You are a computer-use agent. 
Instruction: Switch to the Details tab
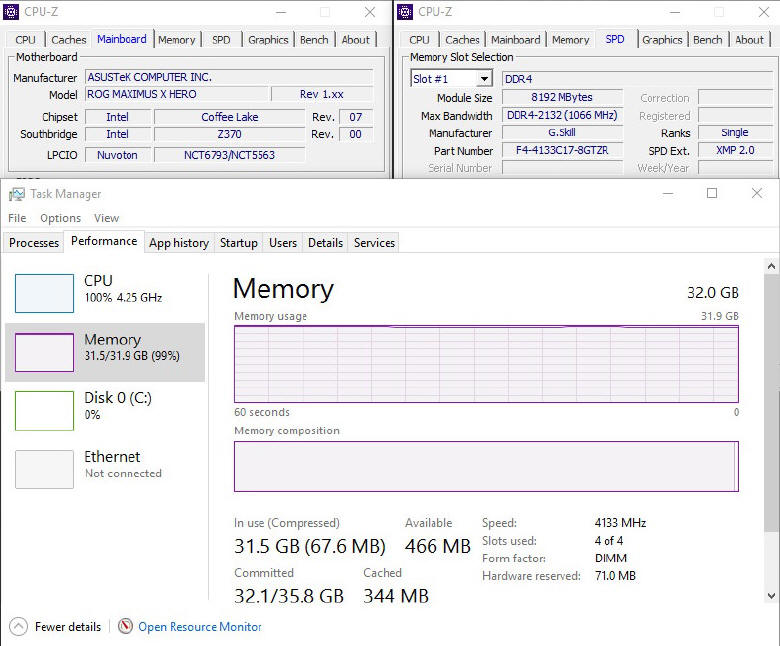(325, 243)
